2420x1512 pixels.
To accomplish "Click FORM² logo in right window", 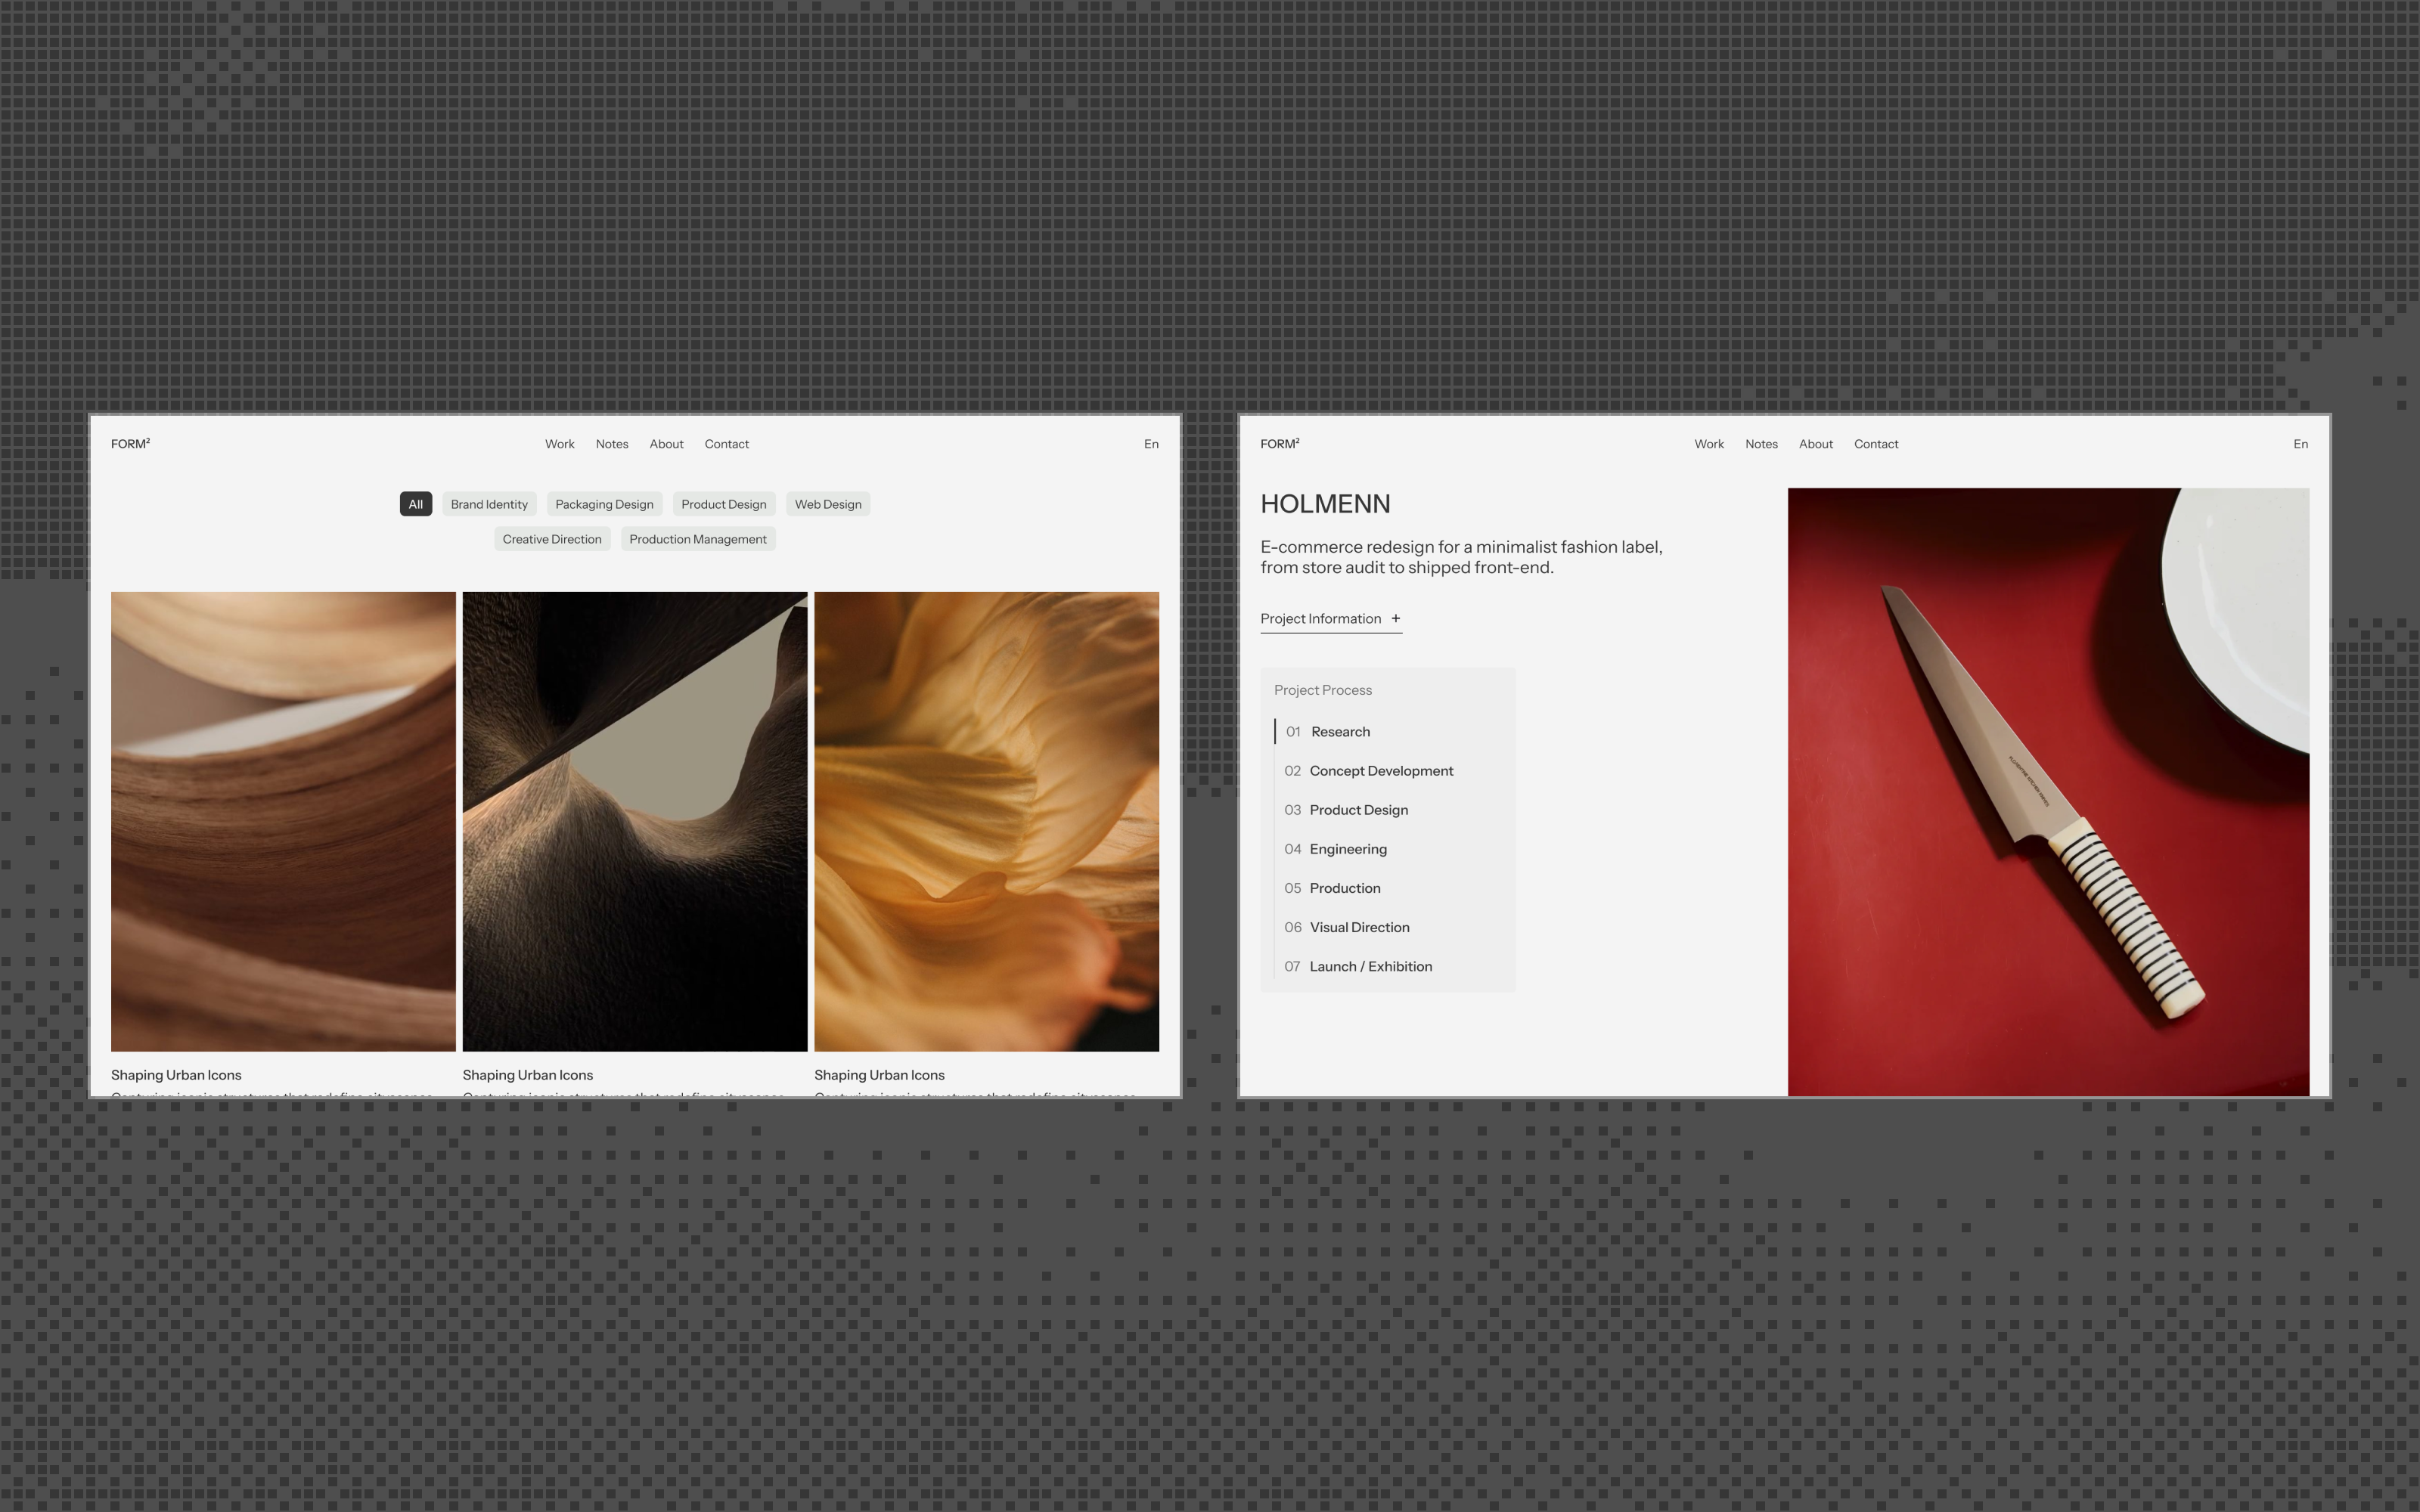I will 1279,444.
